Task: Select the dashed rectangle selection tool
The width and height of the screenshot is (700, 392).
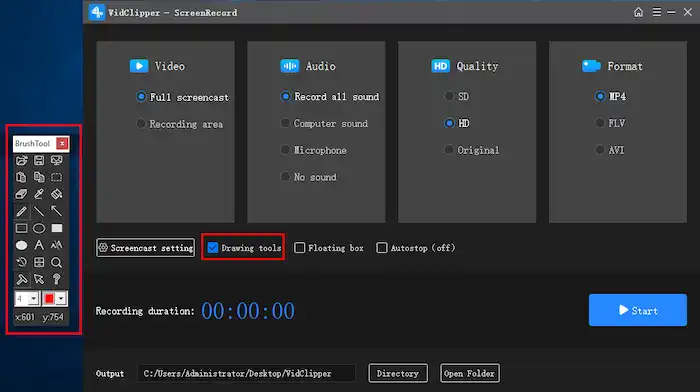Action: 57,177
